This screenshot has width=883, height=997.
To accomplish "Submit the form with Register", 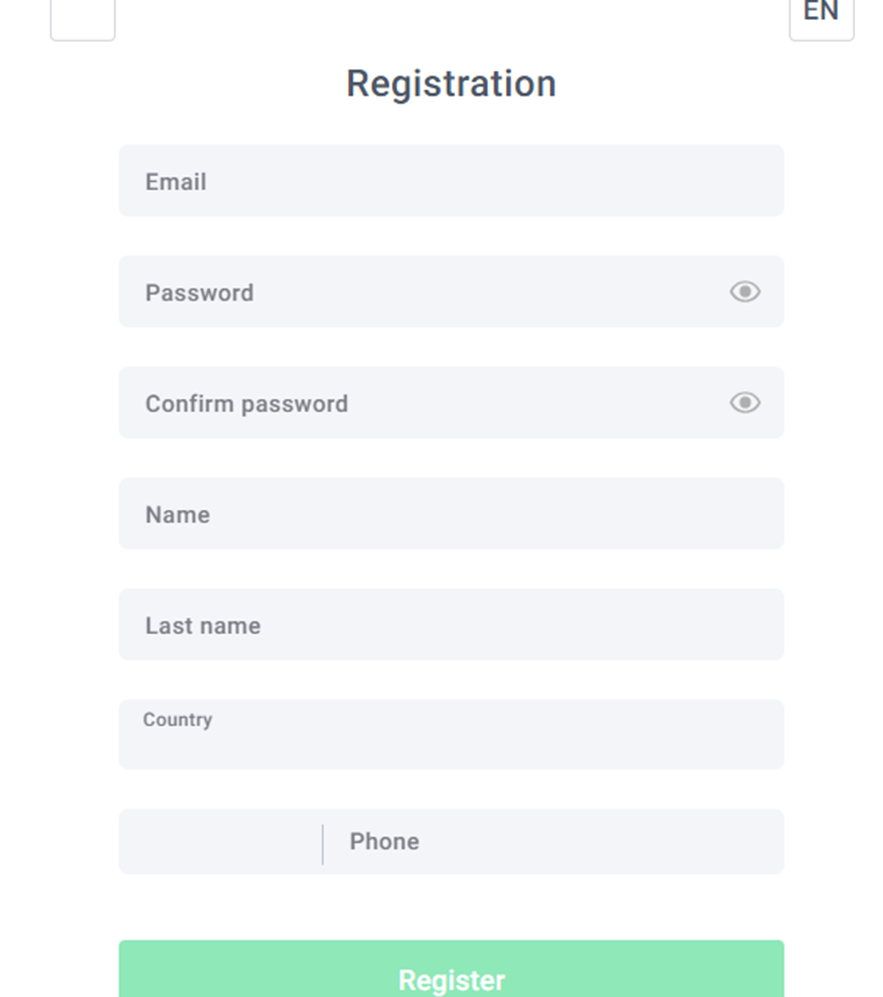I will coord(451,968).
